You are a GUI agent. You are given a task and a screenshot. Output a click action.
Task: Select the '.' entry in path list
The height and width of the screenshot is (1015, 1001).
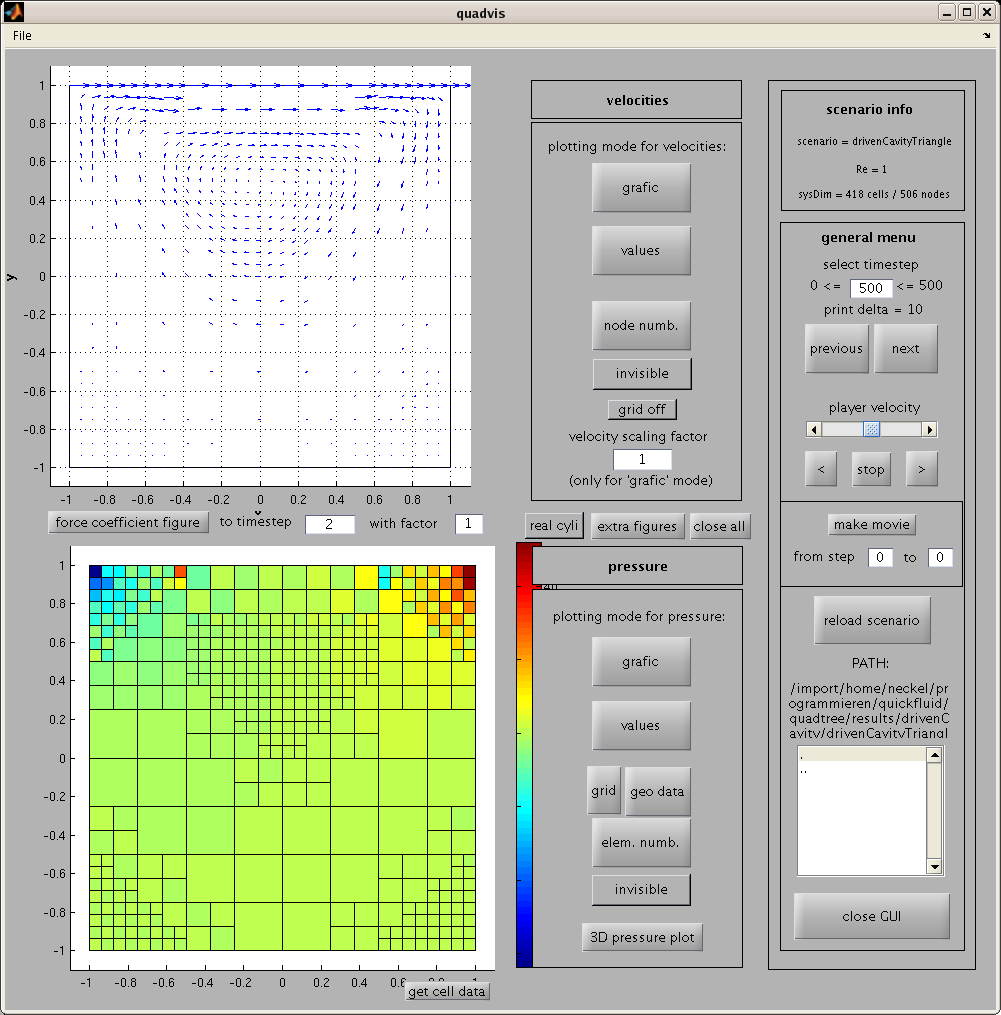click(862, 755)
